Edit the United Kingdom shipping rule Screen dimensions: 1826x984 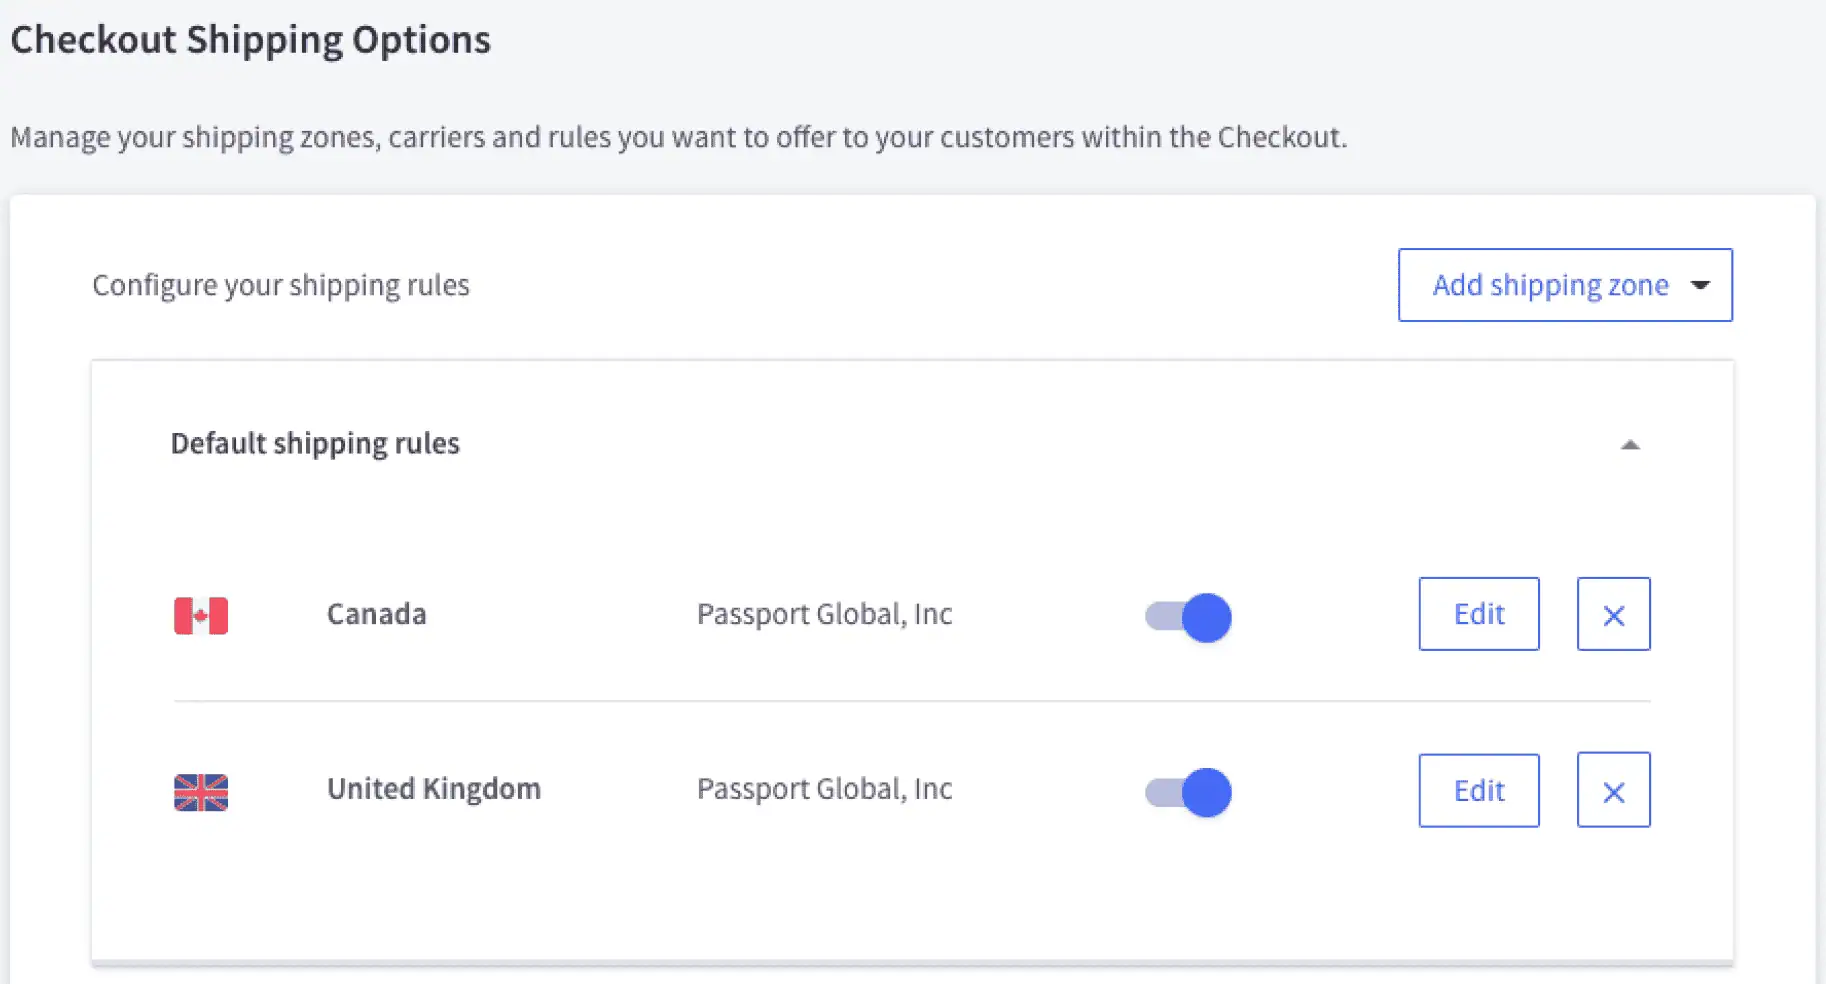[1478, 791]
